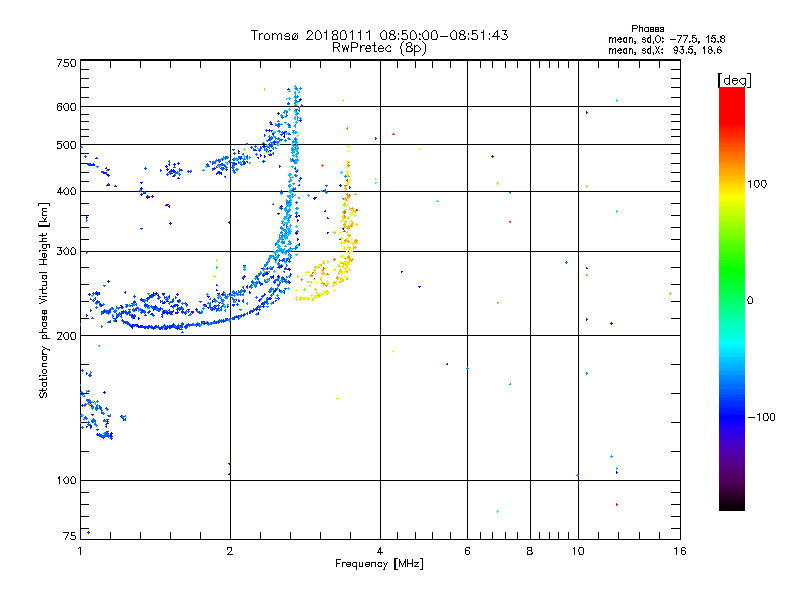Click the x-axis tick label '2'
This screenshot has height=600, width=800.
[x=230, y=551]
